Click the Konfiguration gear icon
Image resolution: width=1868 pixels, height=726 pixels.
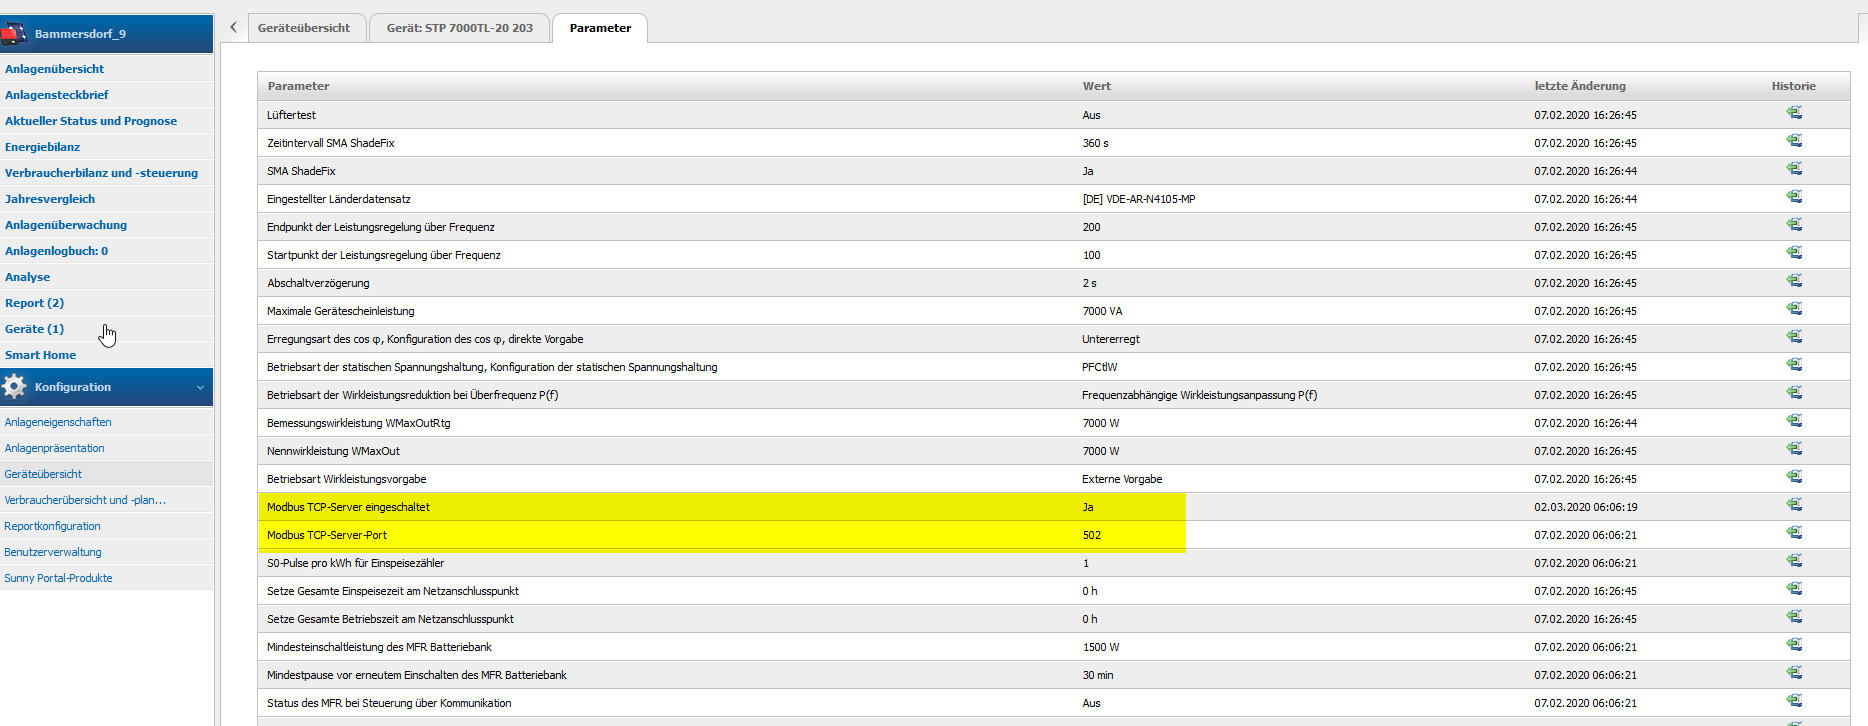tap(14, 386)
